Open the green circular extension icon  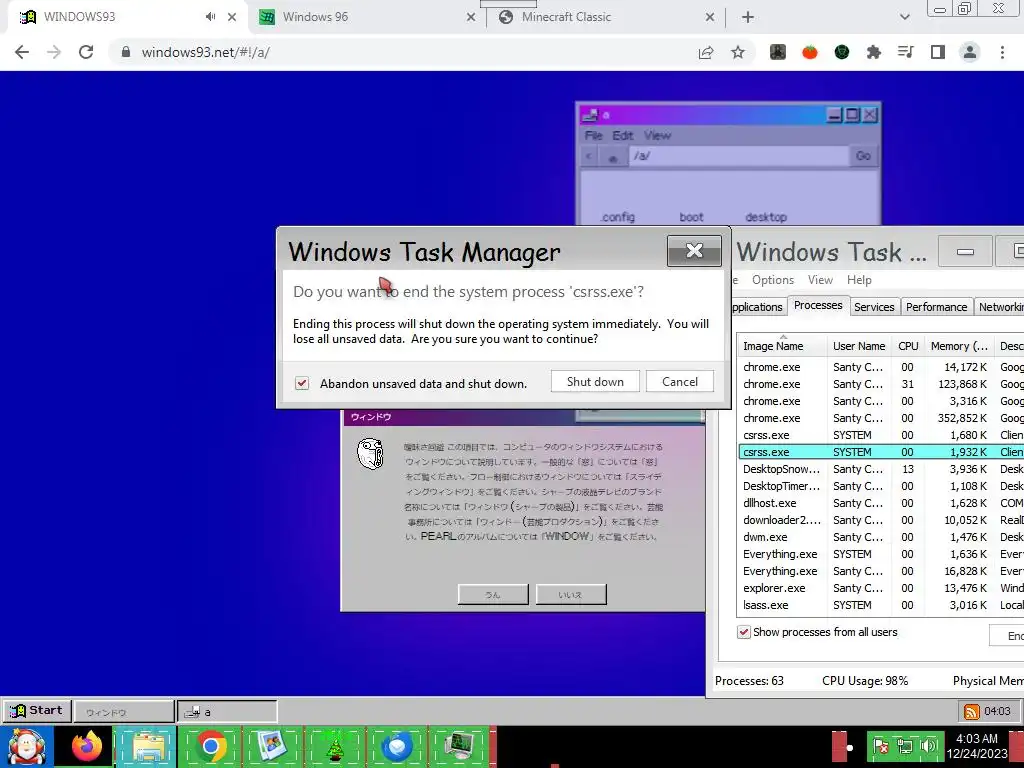coord(842,52)
